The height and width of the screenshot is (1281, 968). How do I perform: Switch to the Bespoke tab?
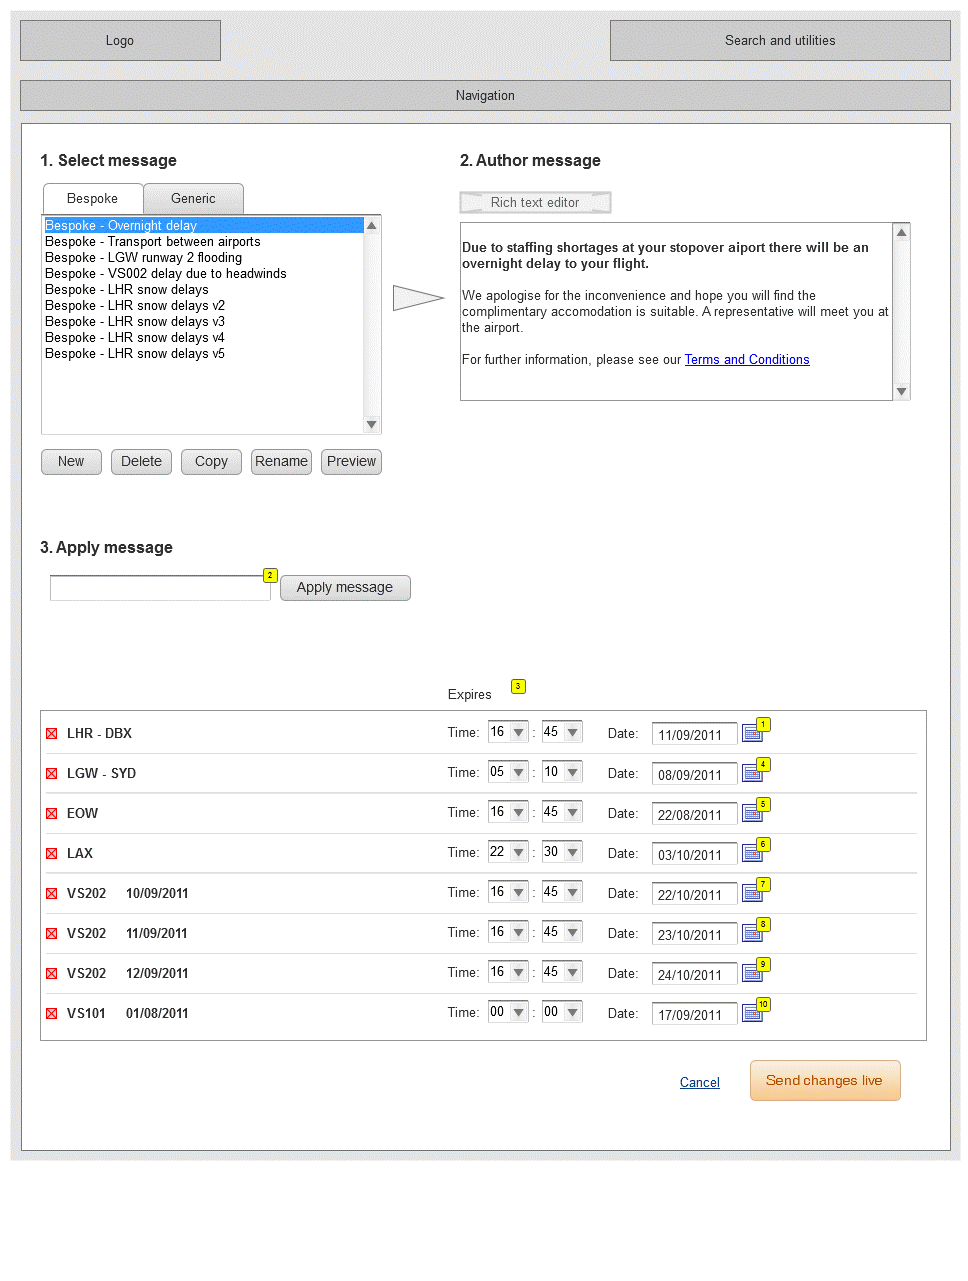92,199
